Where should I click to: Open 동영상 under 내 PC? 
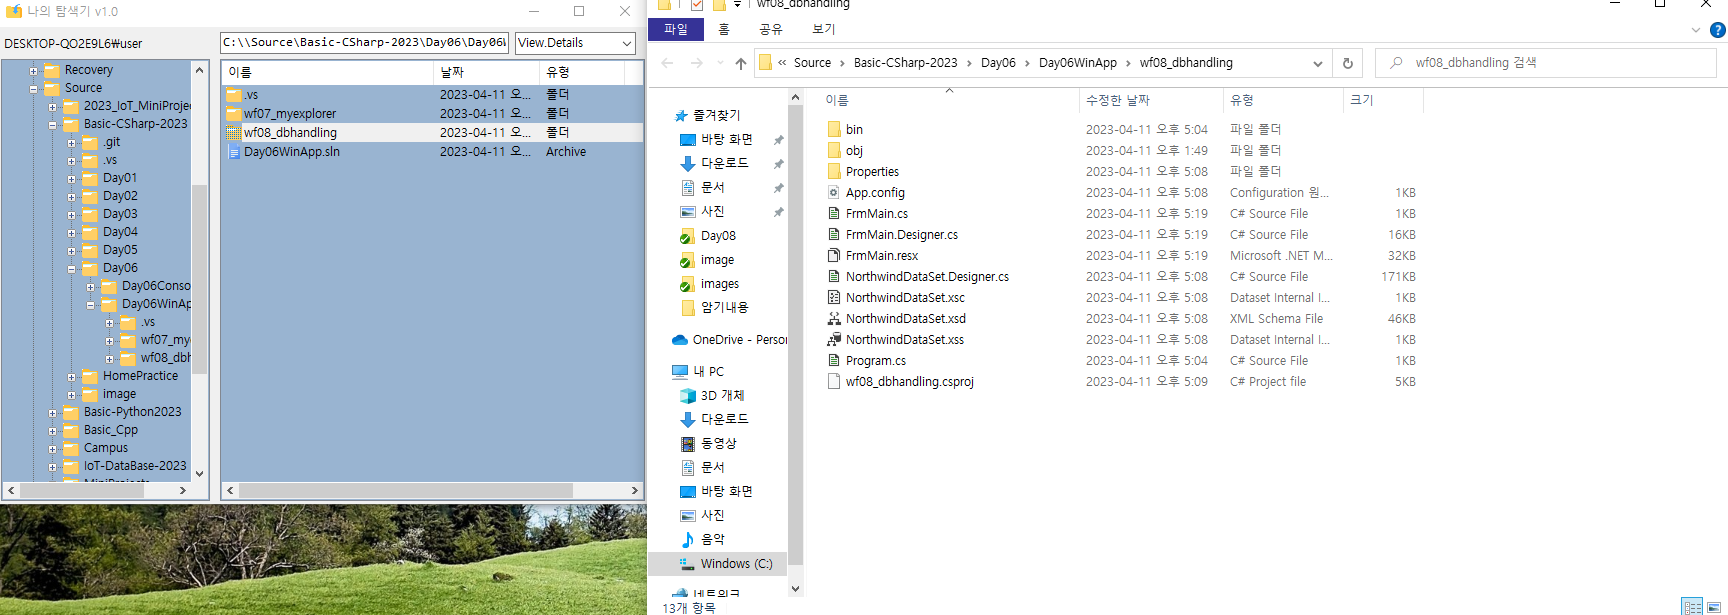point(708,443)
